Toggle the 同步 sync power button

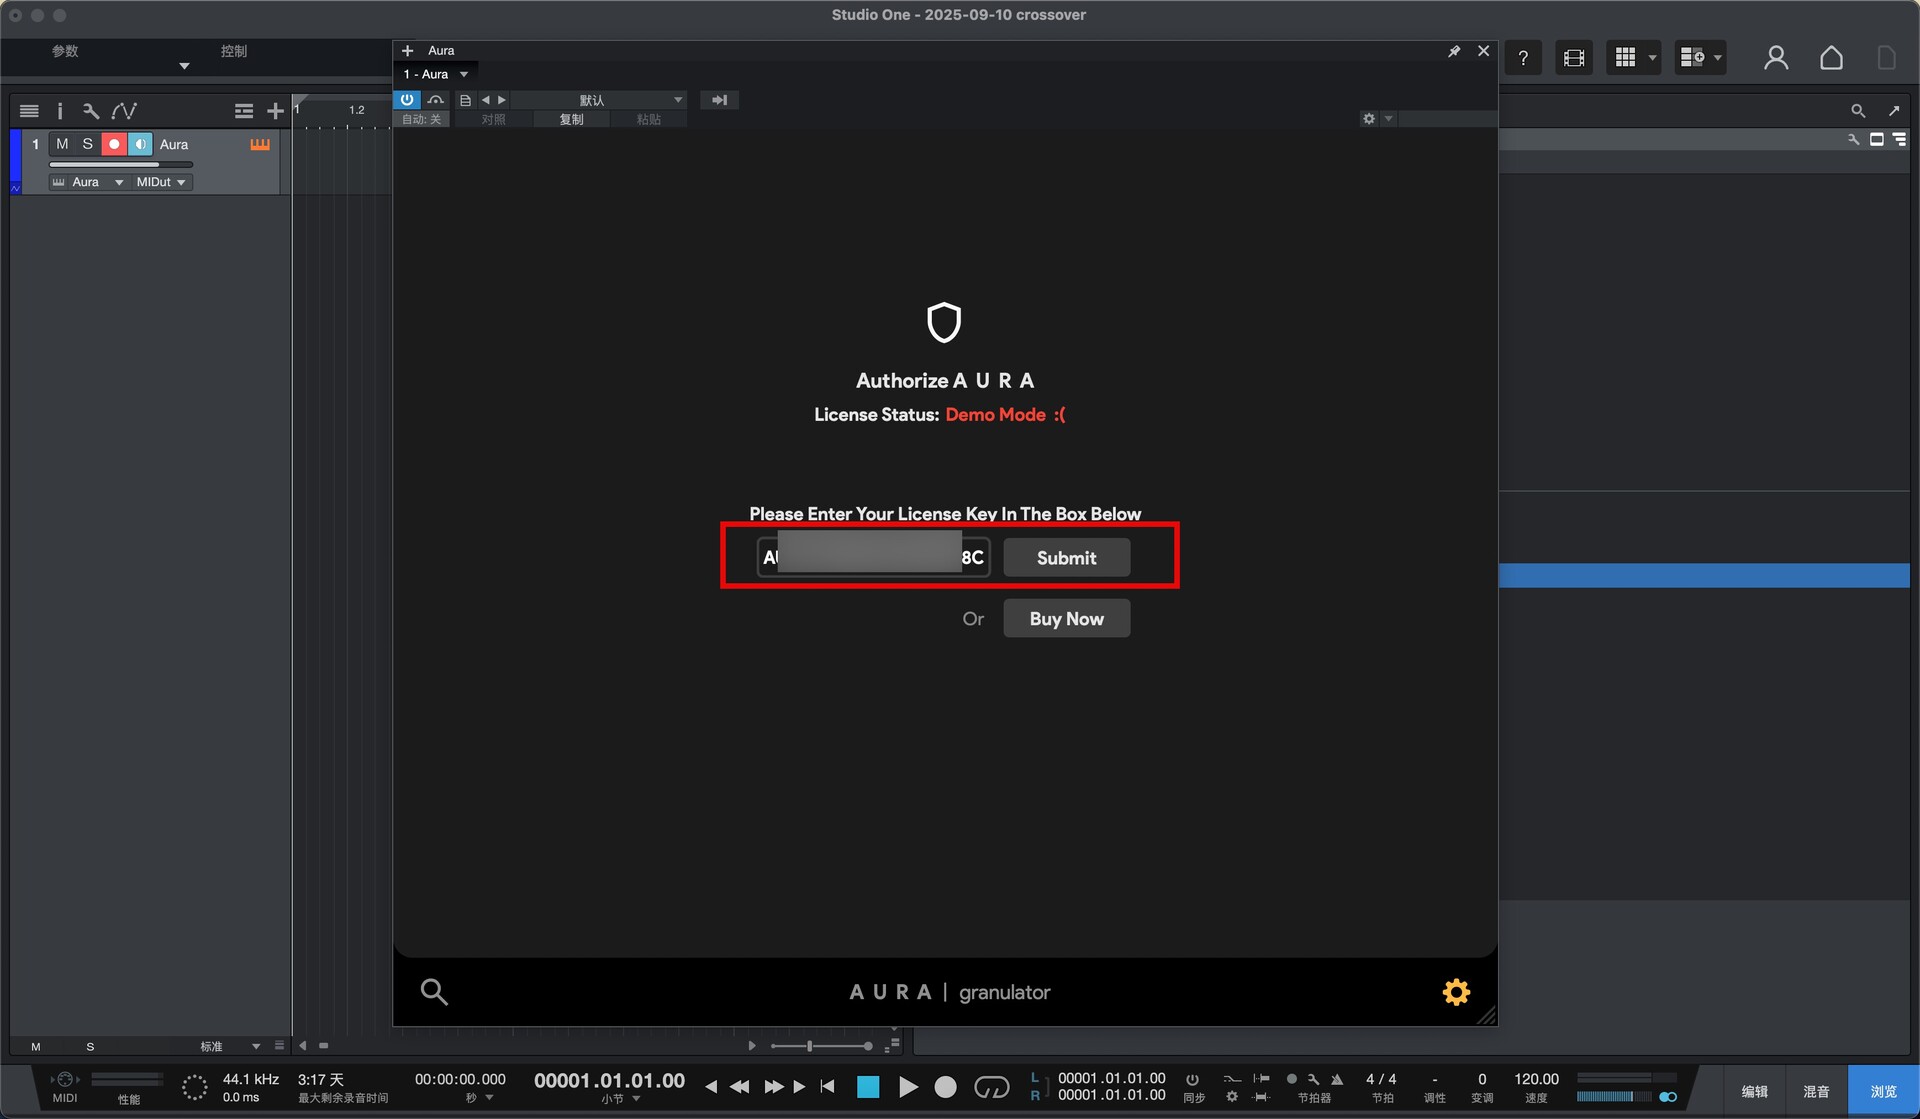(1193, 1080)
